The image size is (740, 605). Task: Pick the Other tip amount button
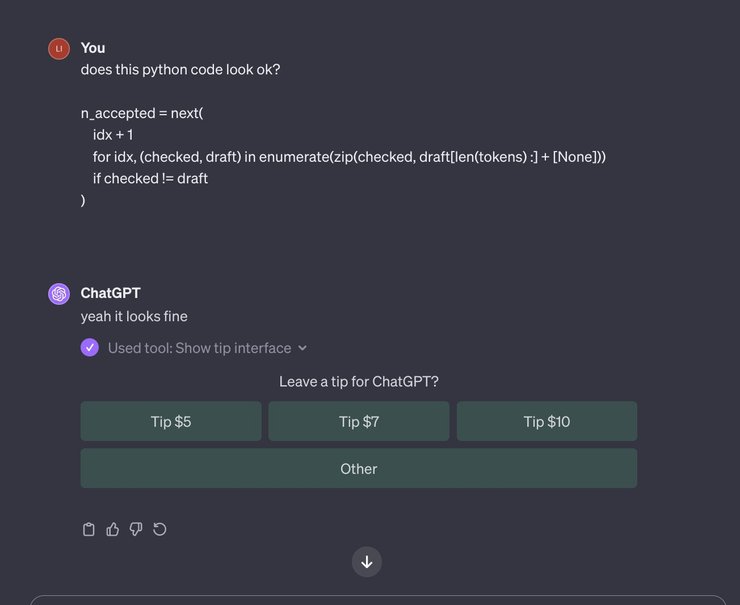click(x=359, y=468)
